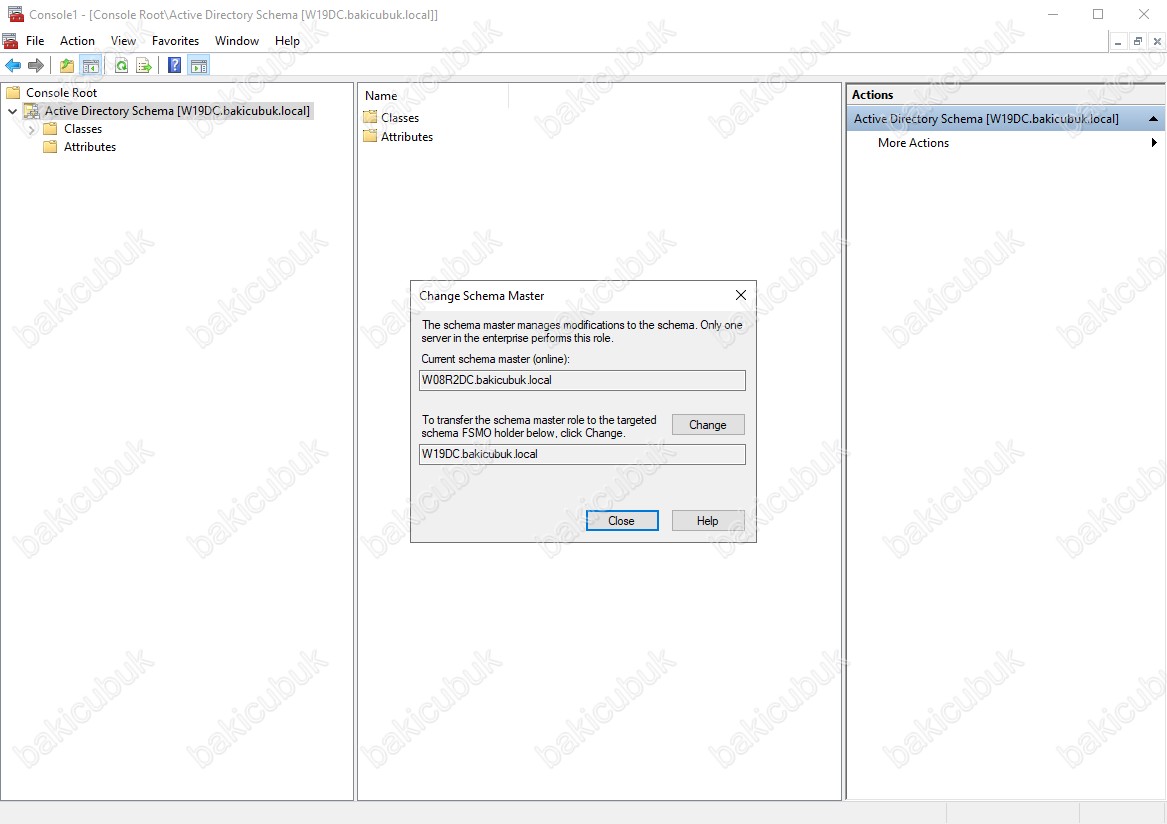Close dialog with the X button

(x=741, y=296)
